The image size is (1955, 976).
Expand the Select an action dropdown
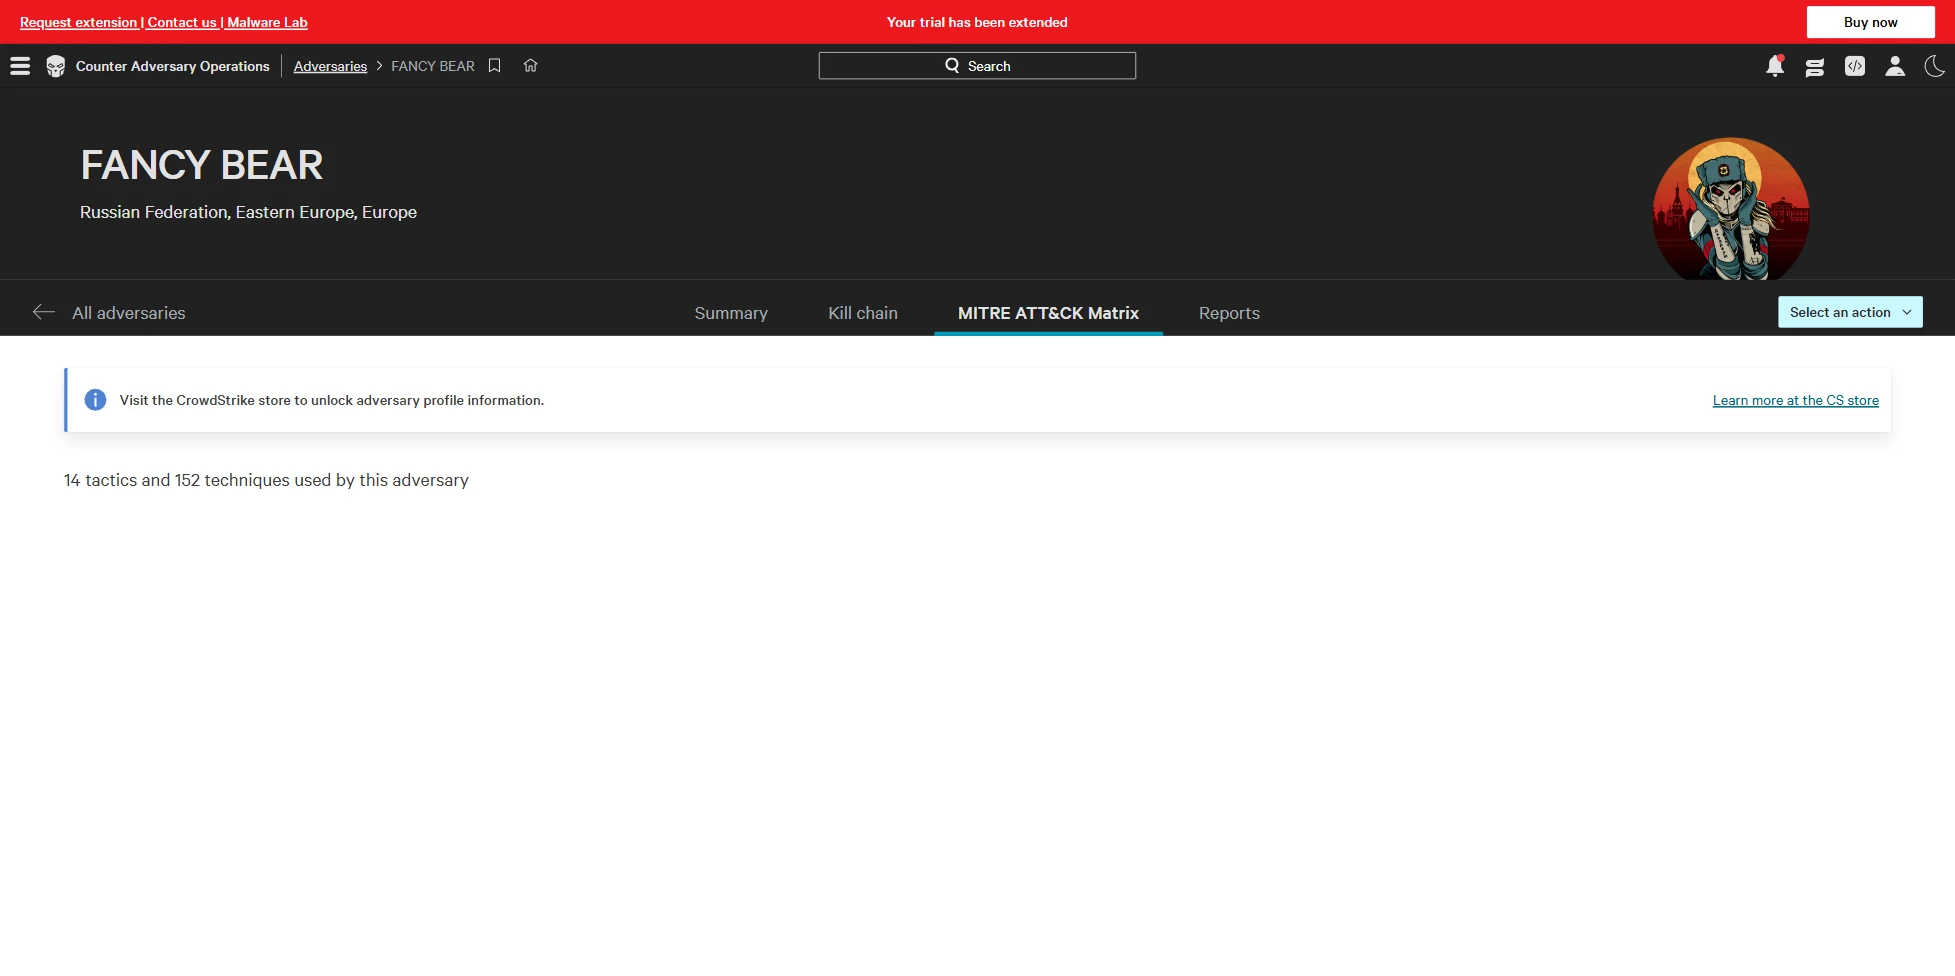click(x=1850, y=312)
